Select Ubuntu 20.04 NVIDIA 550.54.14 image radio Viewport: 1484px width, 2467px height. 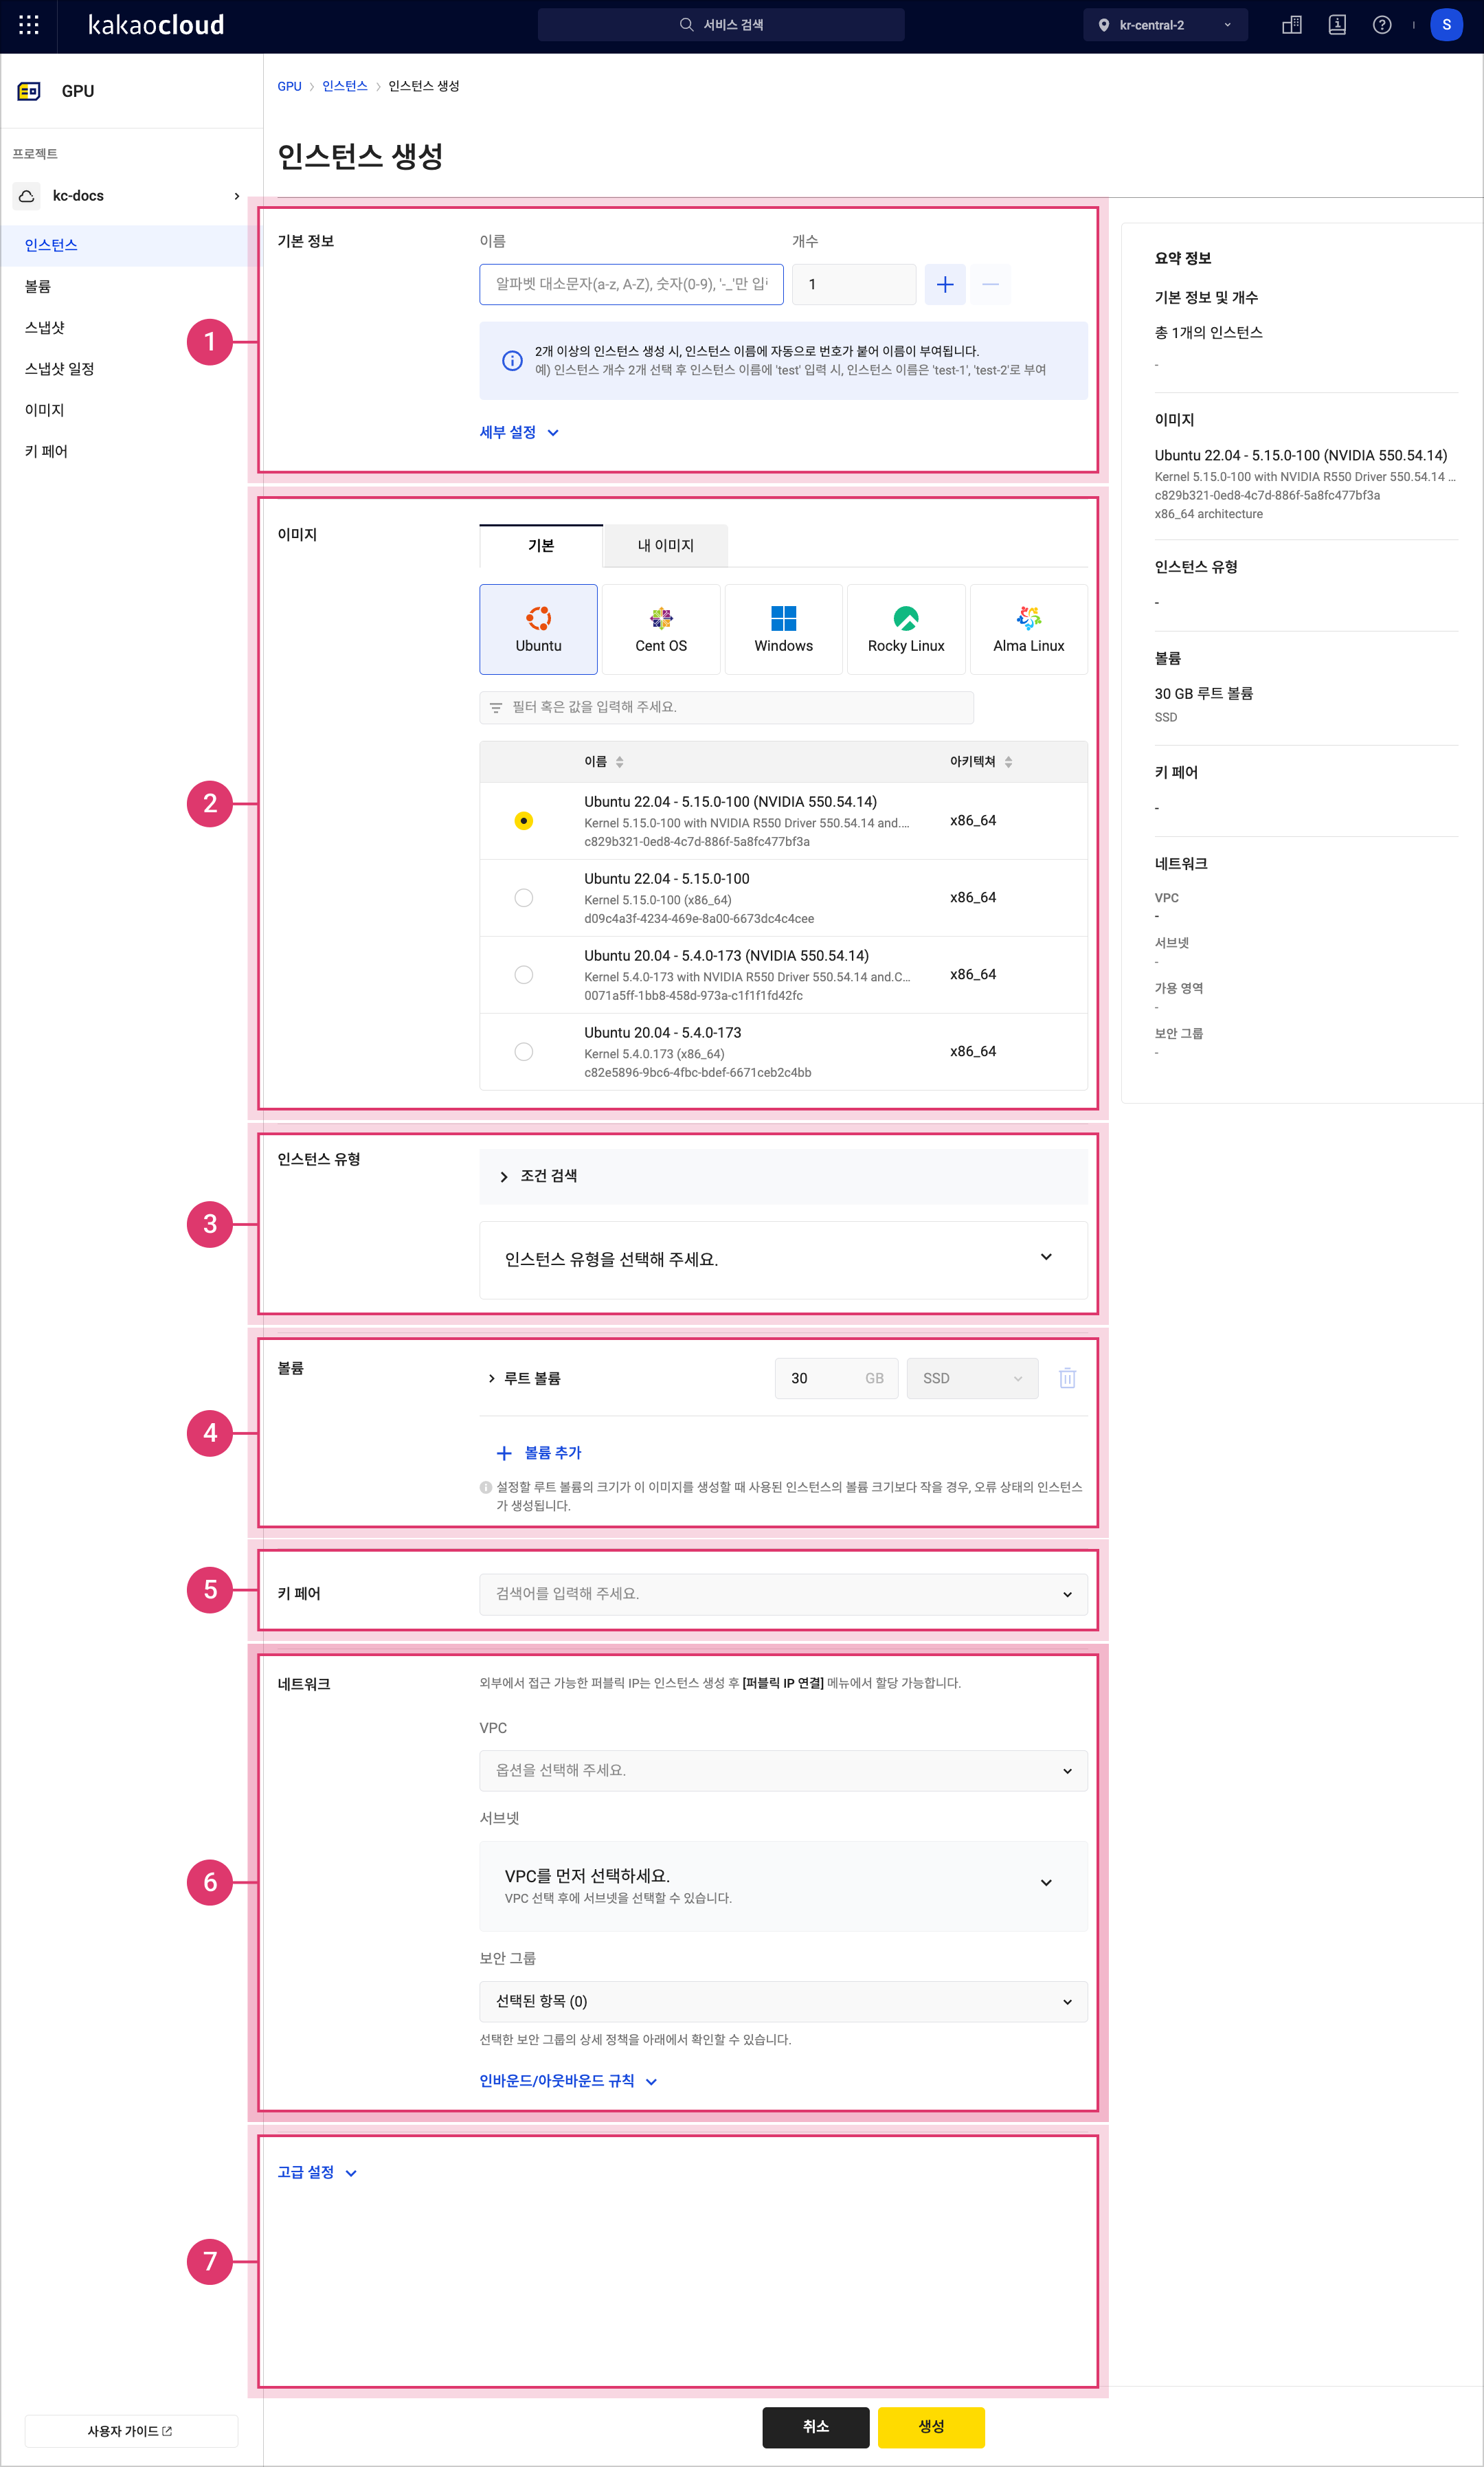click(x=523, y=975)
